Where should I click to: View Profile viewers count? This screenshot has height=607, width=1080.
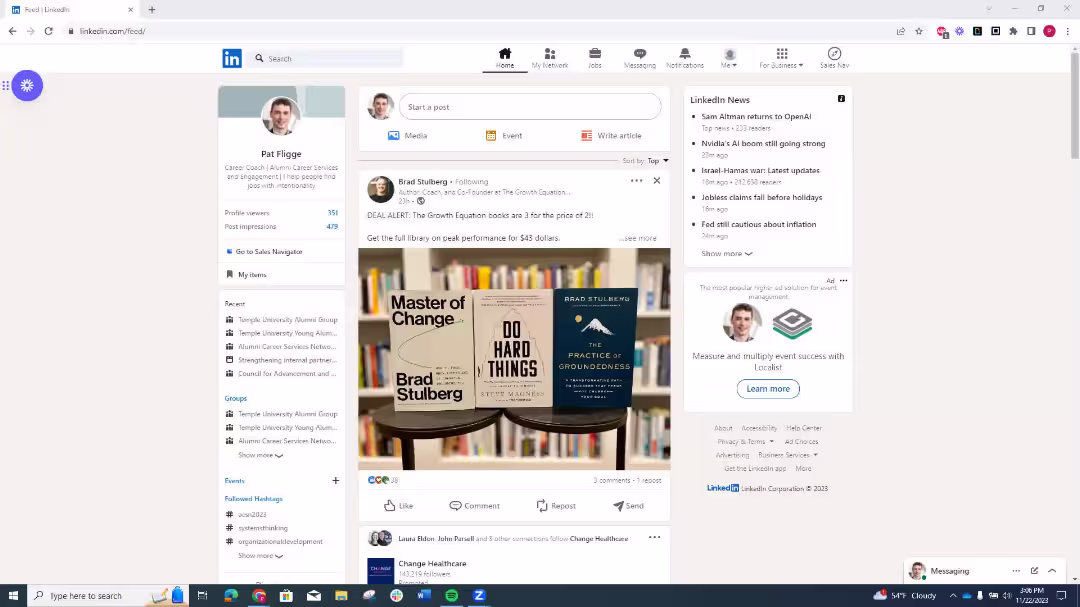pos(281,213)
